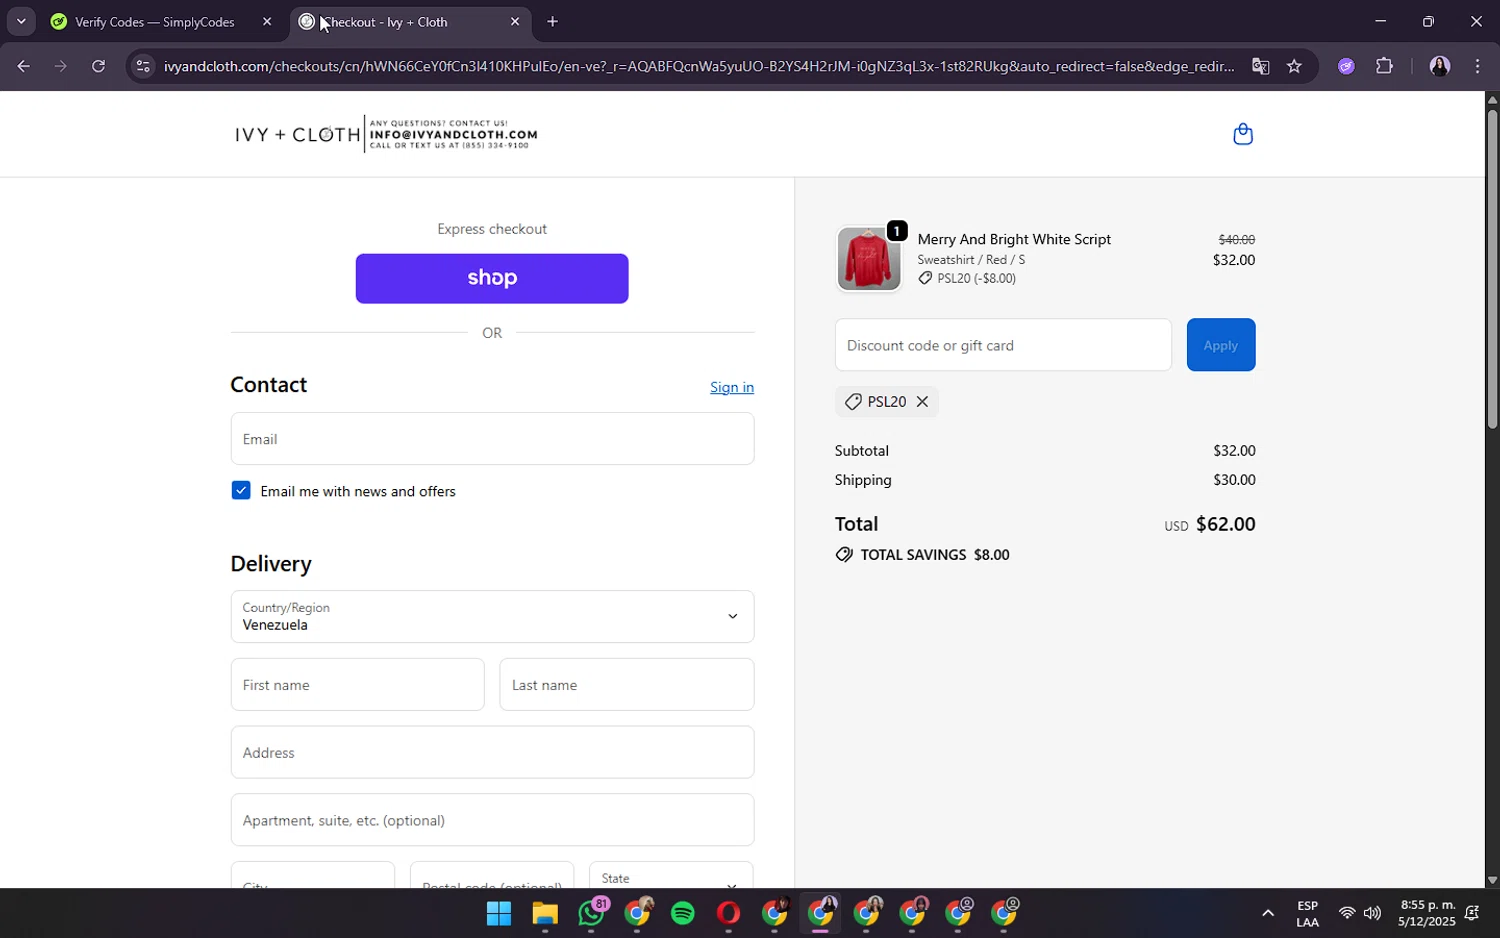Open the Wi-Fi network icon
The height and width of the screenshot is (938, 1500).
point(1347,913)
